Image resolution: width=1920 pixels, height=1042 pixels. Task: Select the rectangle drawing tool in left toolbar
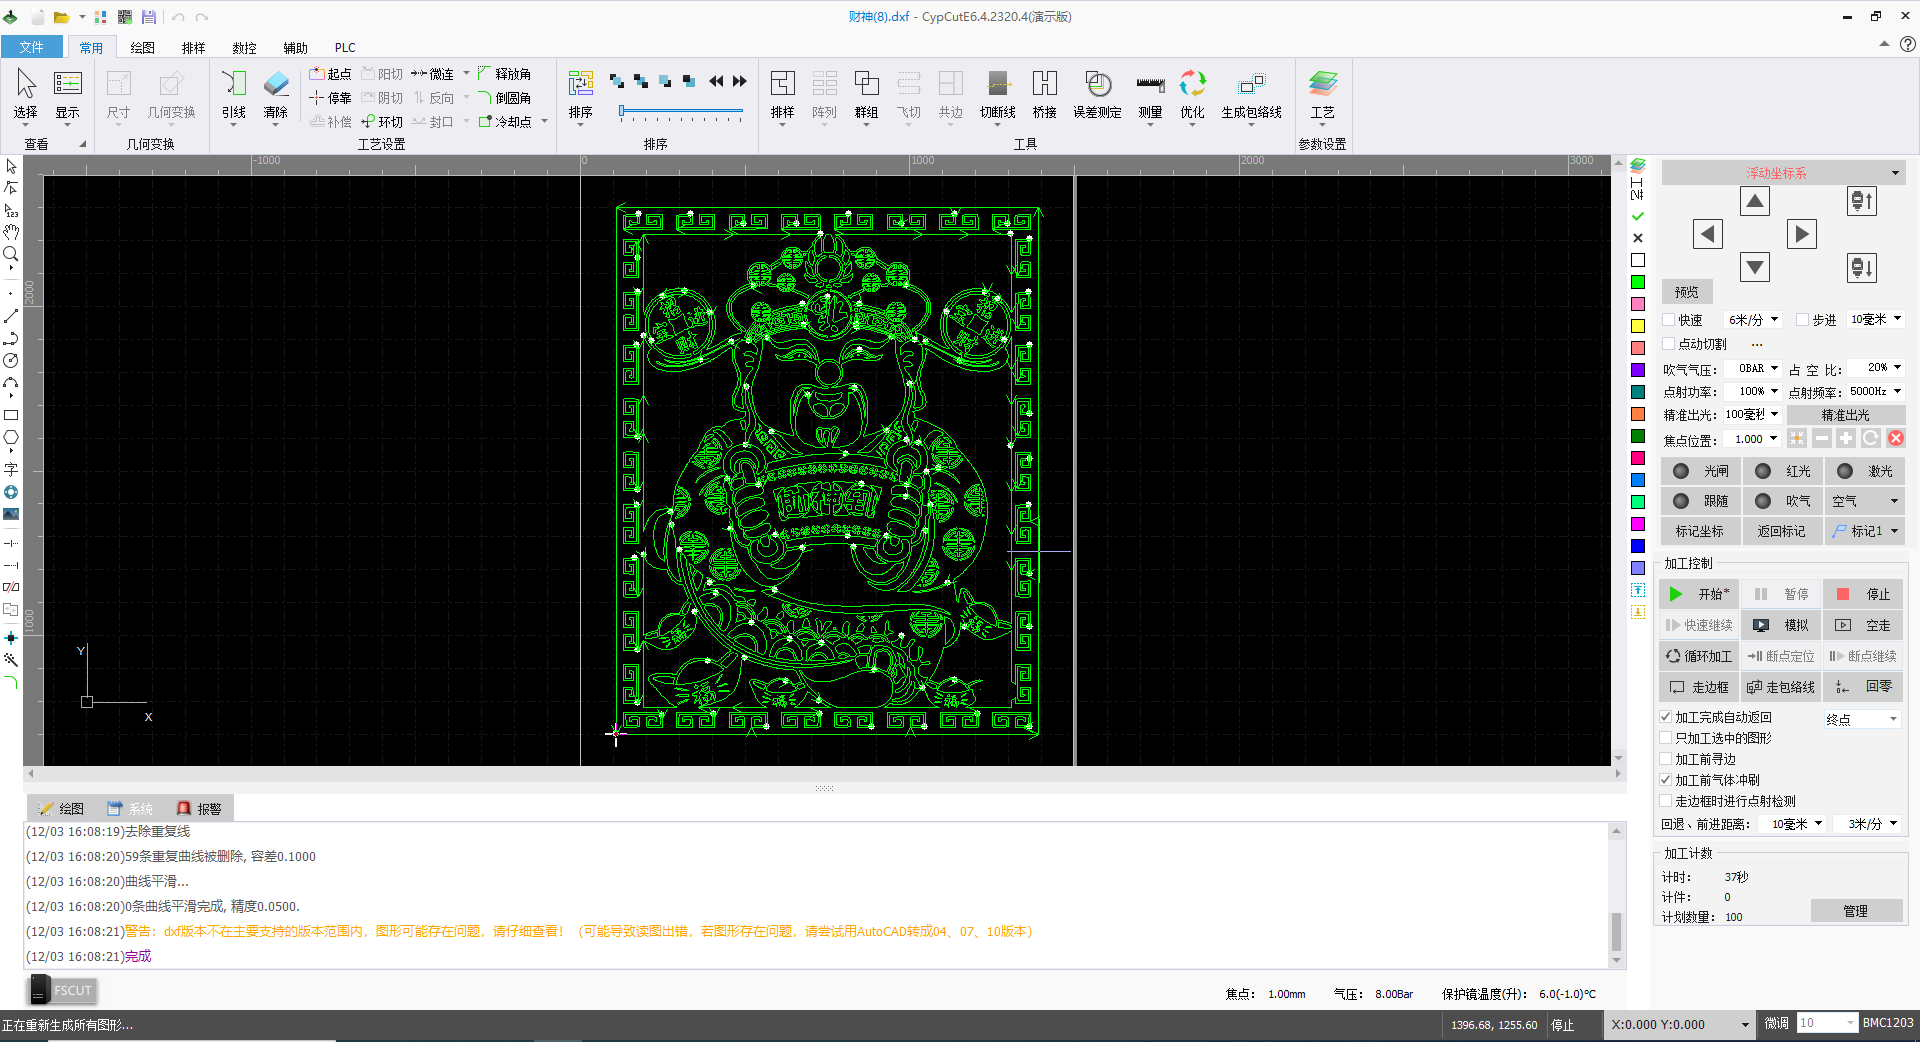(x=11, y=415)
